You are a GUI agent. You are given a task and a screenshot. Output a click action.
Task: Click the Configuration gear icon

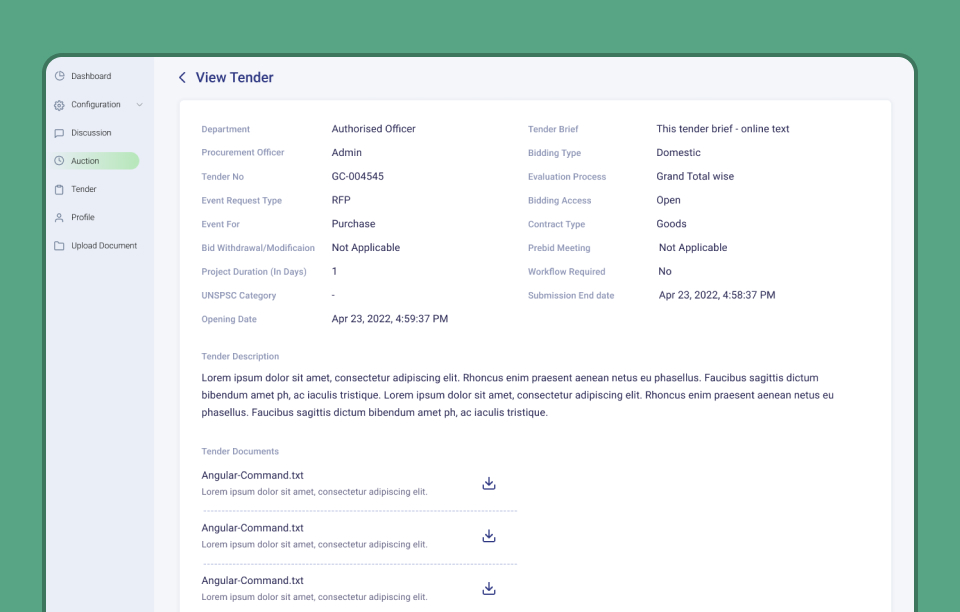(x=59, y=105)
